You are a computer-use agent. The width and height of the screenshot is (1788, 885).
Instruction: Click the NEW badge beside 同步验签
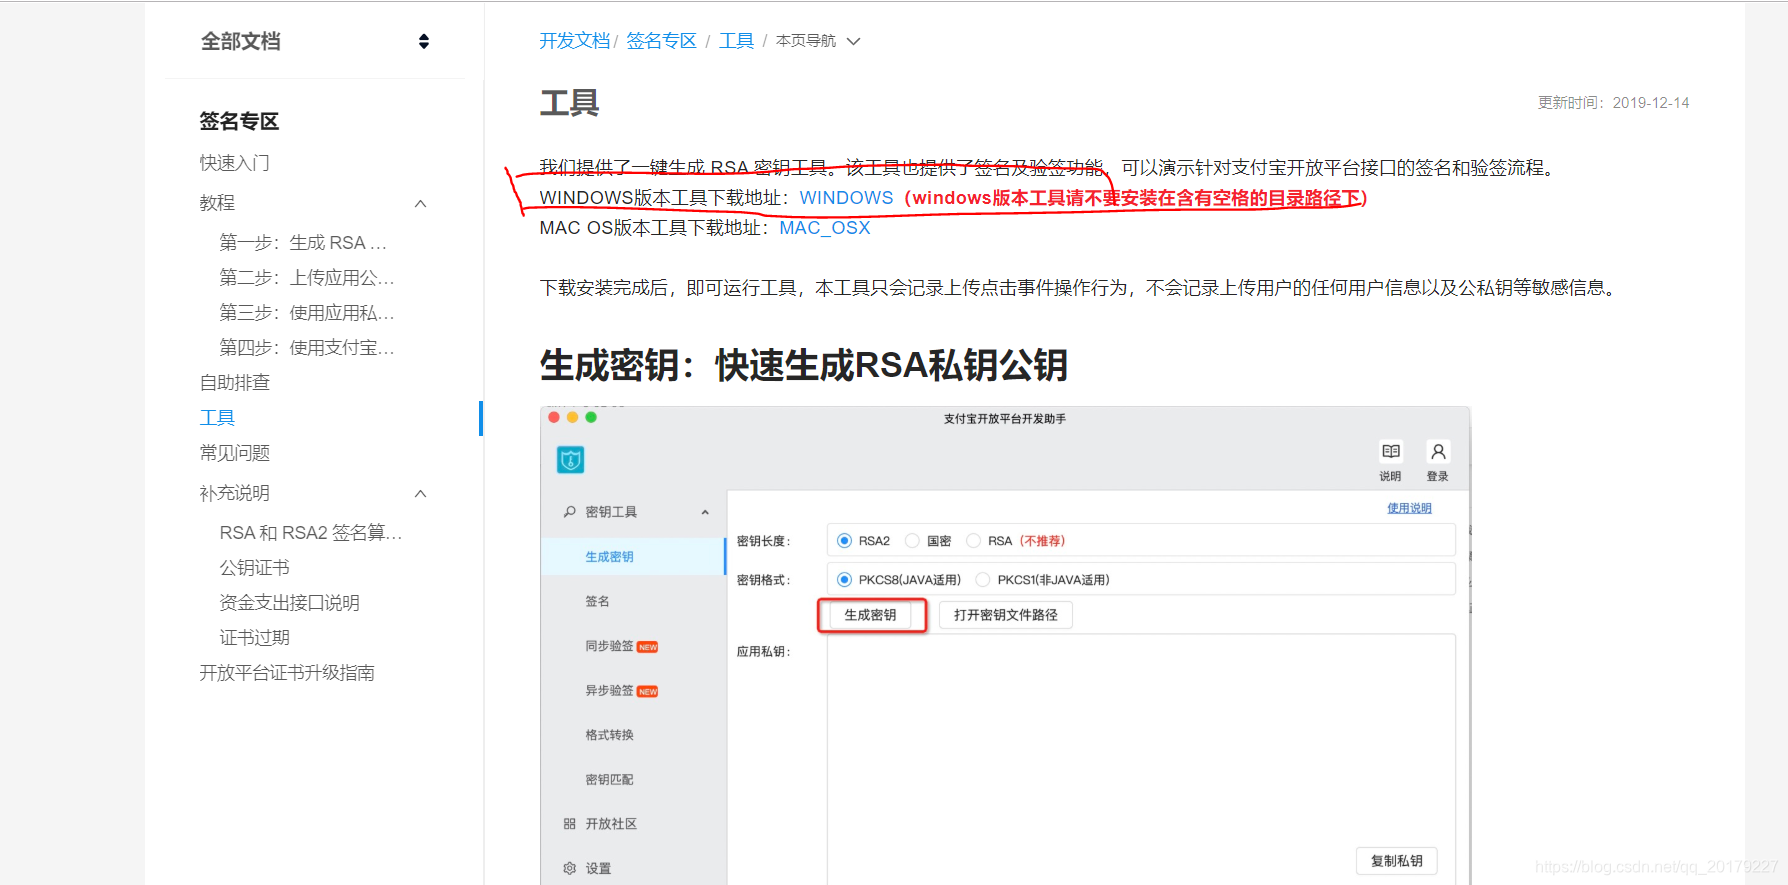pyautogui.click(x=648, y=647)
